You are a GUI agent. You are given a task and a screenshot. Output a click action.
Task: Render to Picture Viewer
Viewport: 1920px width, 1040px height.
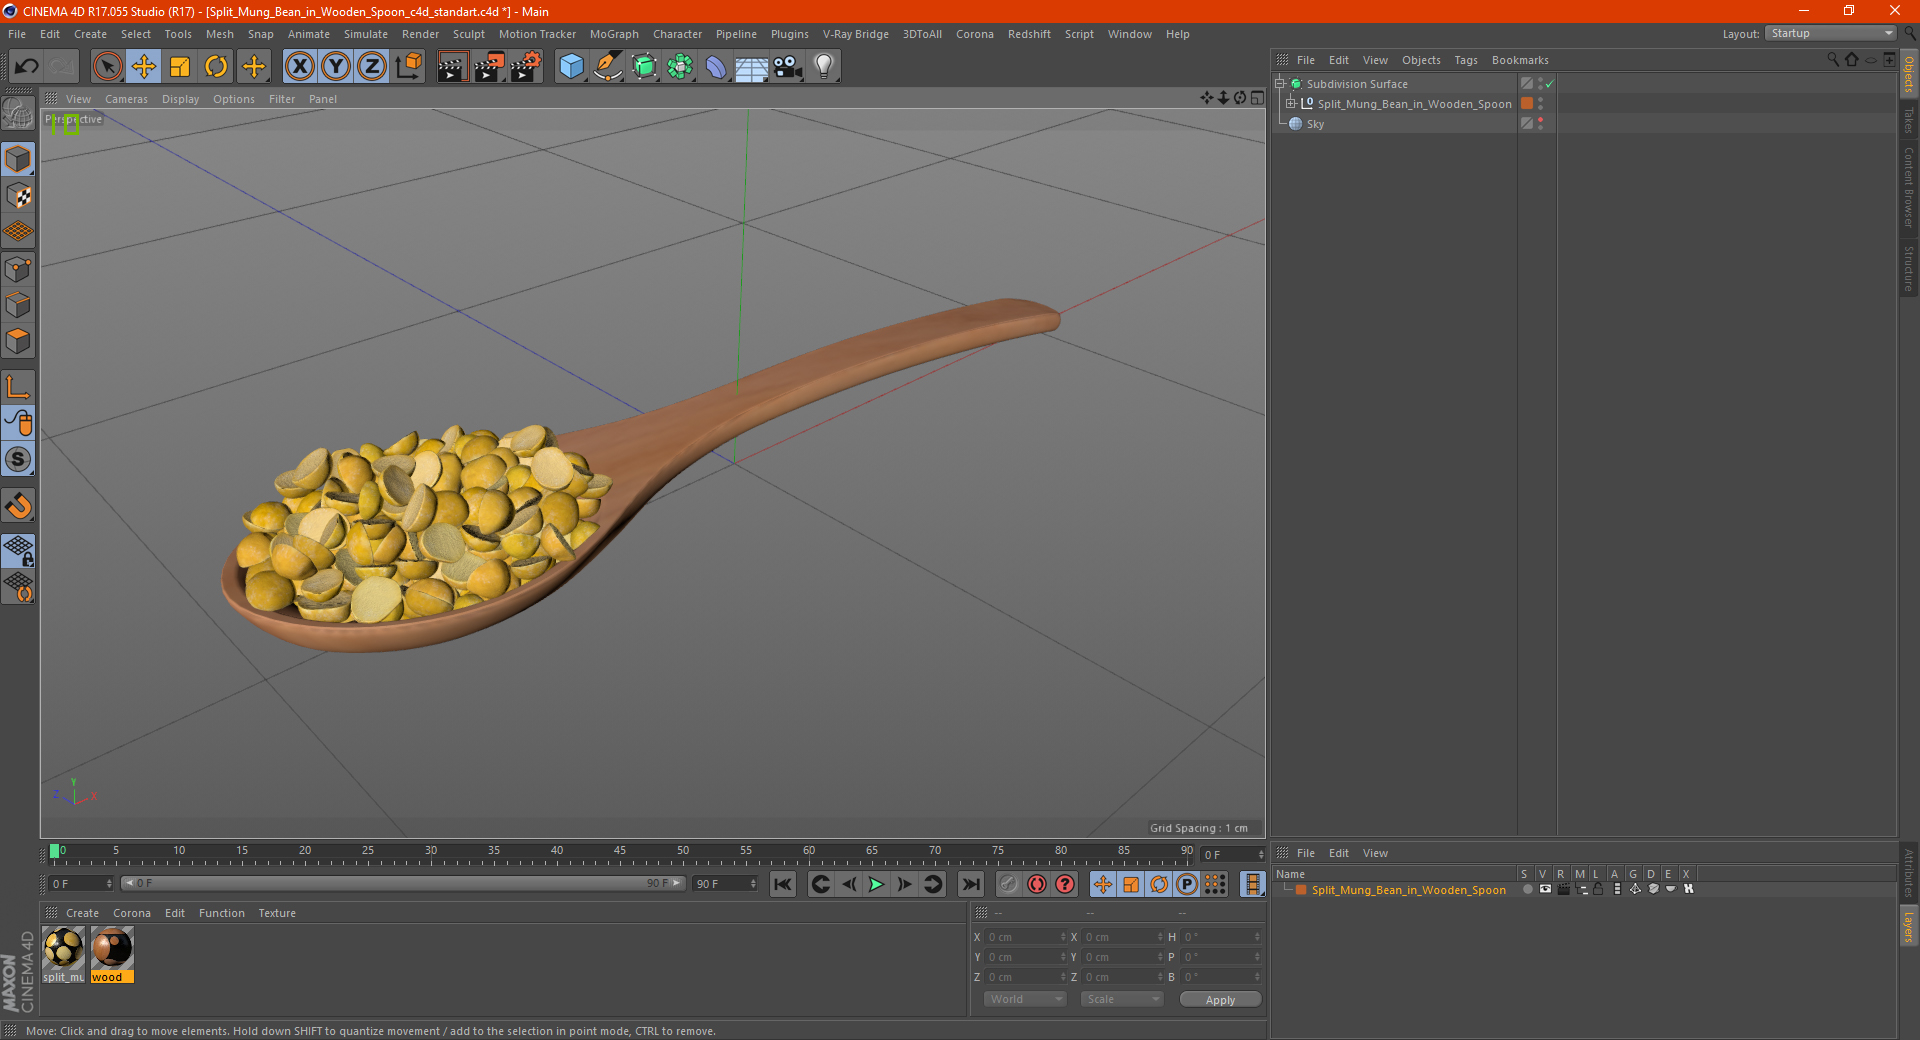coord(489,66)
